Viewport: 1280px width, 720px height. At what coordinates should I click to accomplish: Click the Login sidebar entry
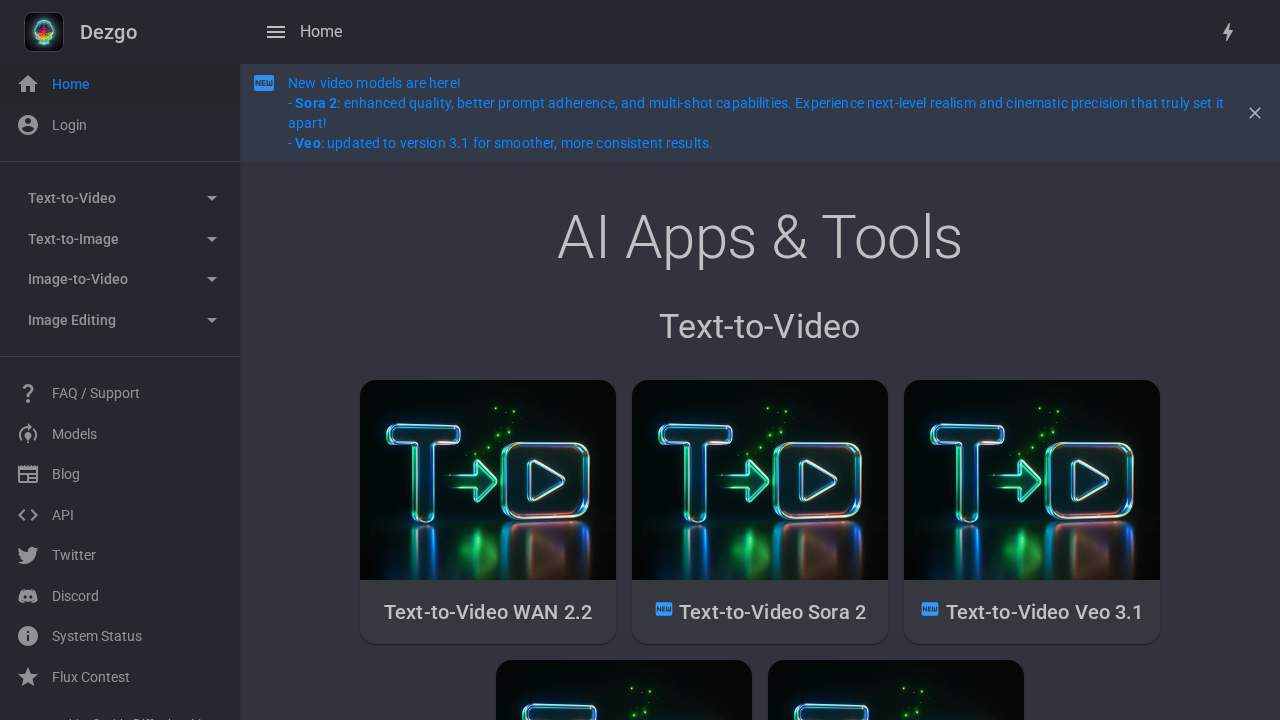pos(69,125)
